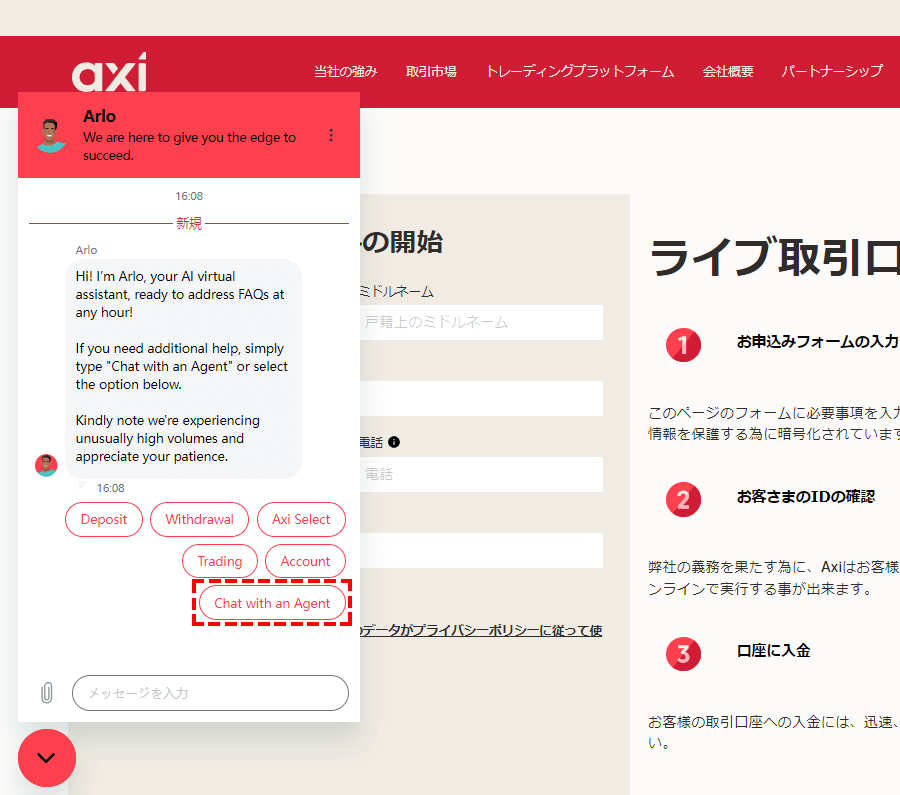Click the ミドルネーム input field
Image resolution: width=900 pixels, height=795 pixels.
481,322
